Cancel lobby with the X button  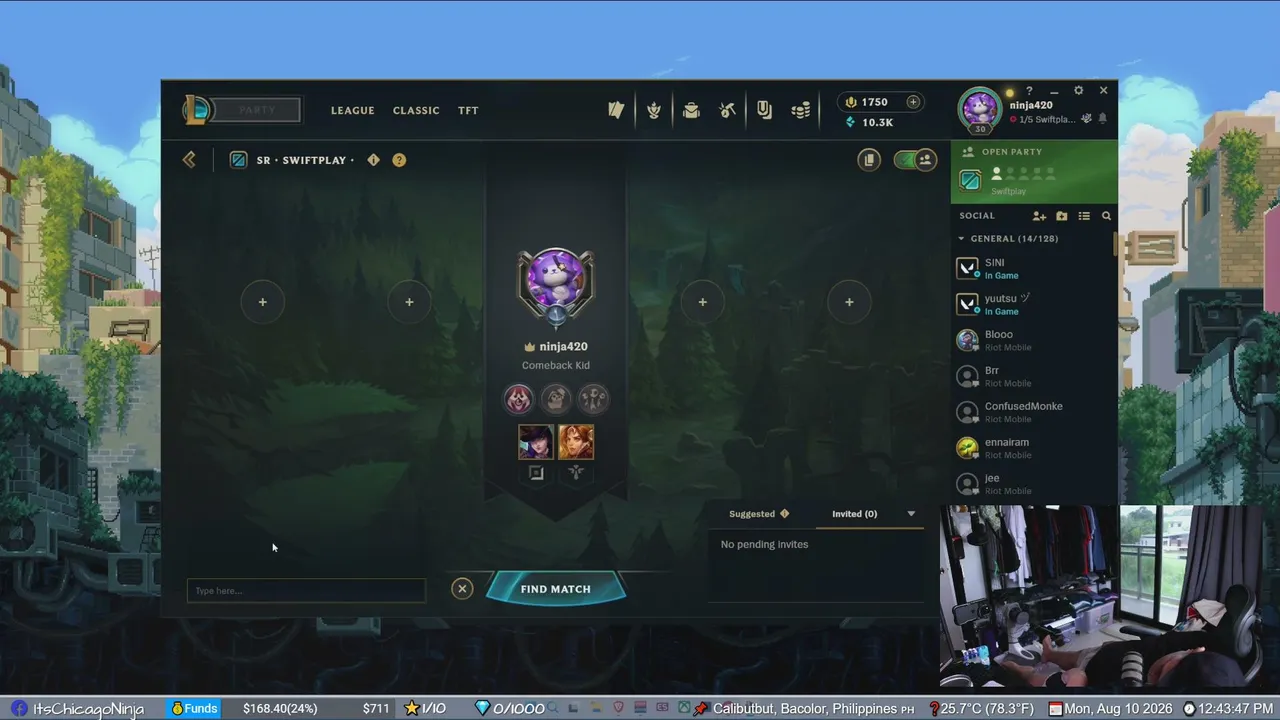click(462, 589)
